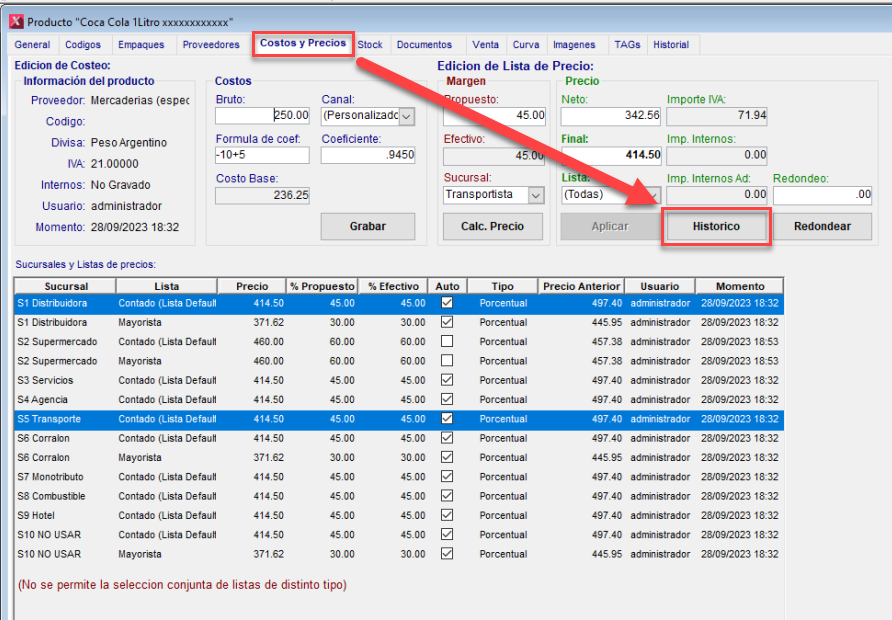This screenshot has width=892, height=620.
Task: Open the Proveedores tab
Action: (210, 45)
